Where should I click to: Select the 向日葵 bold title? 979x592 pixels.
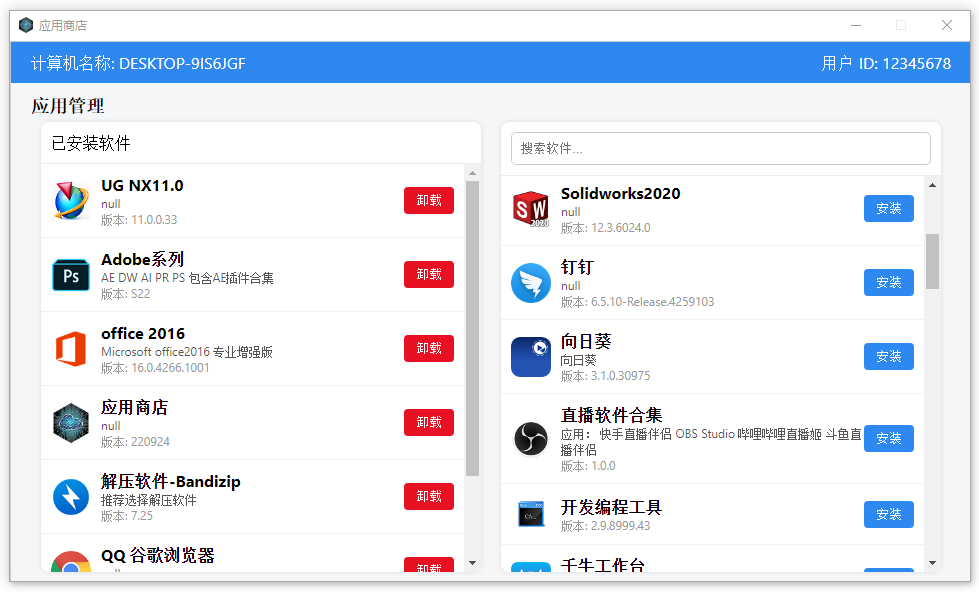coord(586,341)
